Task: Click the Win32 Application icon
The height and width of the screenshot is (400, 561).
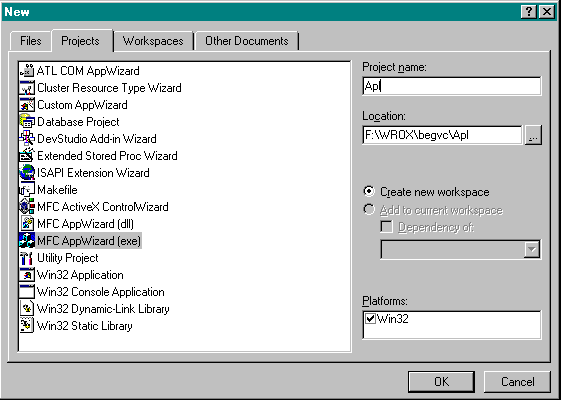Action: pos(27,275)
